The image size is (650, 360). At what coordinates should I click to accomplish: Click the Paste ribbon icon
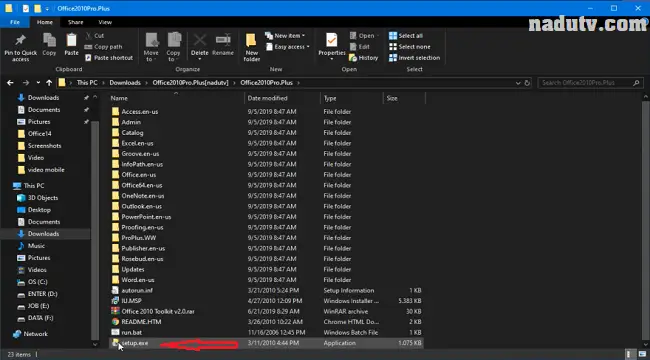[71, 40]
